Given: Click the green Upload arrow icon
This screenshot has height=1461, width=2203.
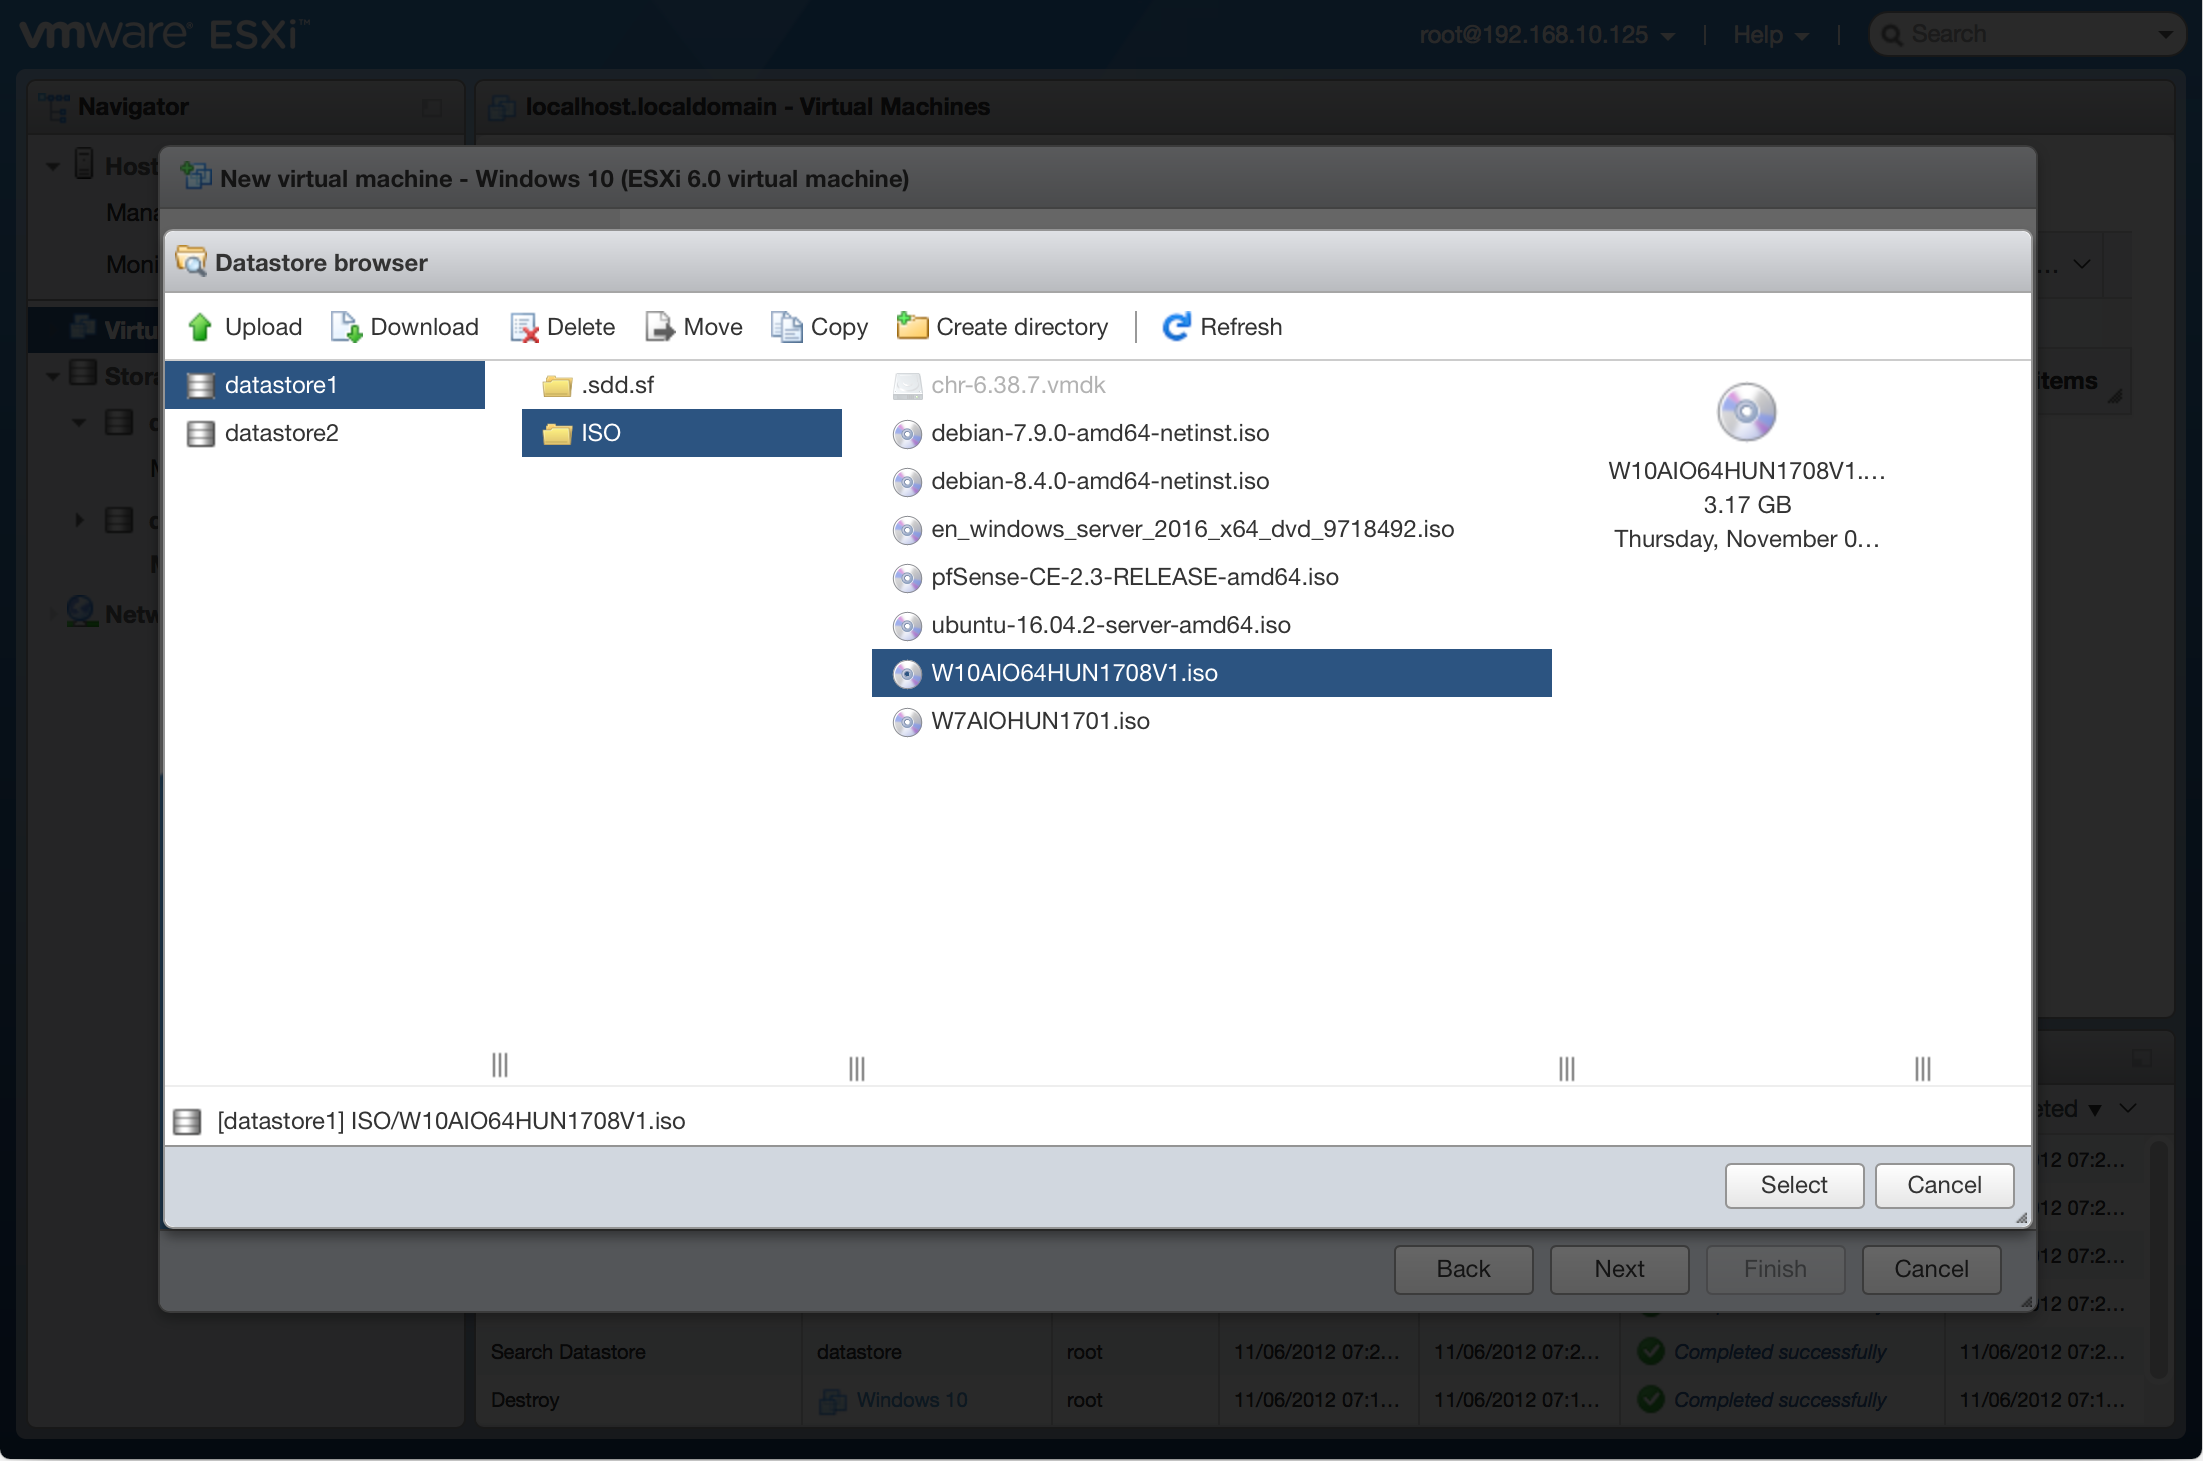Looking at the screenshot, I should (x=200, y=327).
